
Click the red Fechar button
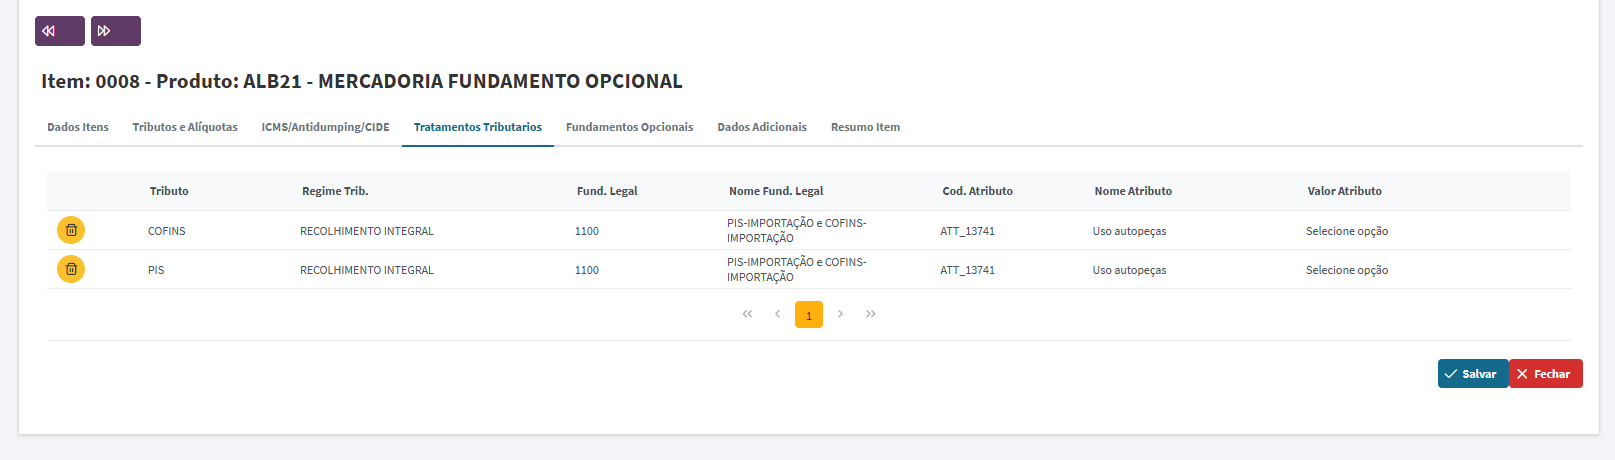(1546, 374)
